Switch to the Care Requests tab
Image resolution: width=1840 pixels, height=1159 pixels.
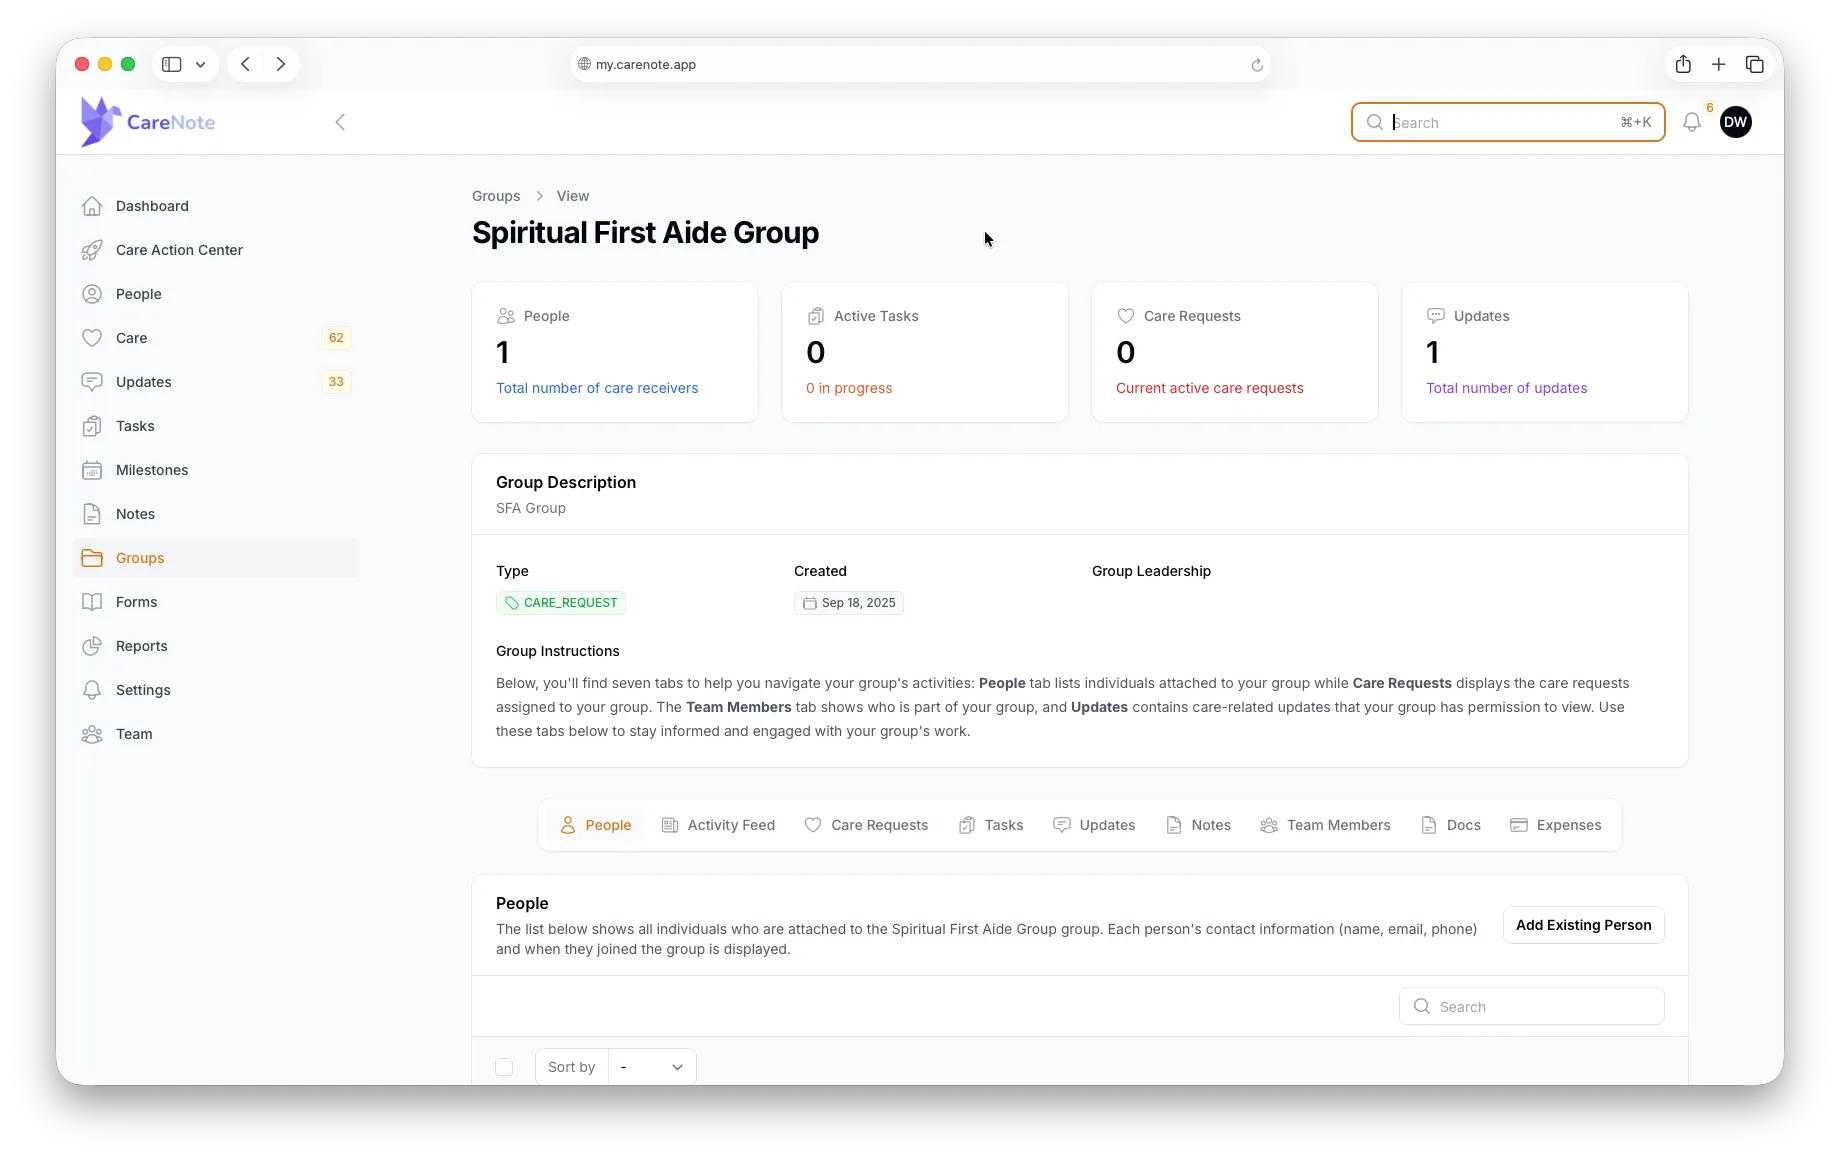tap(866, 825)
